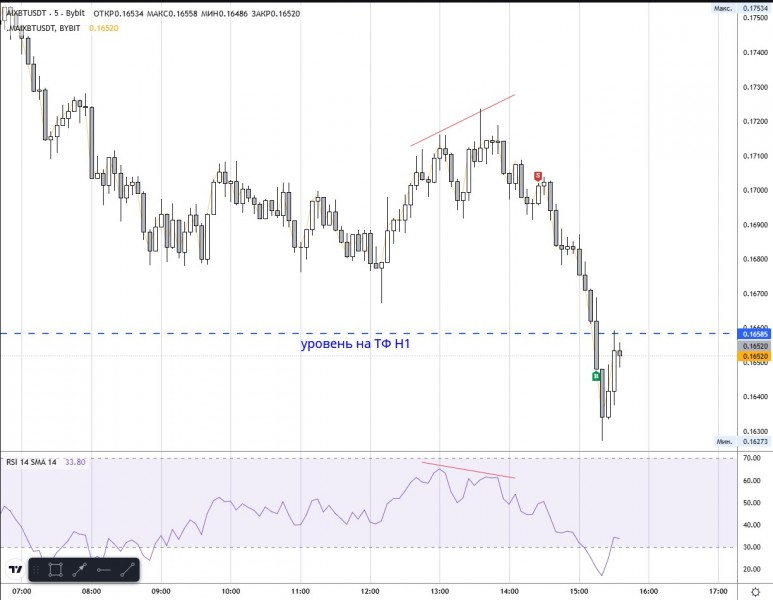Viewport: 773px width, 600px height.
Task: Select the Arrow drawing tool
Action: pyautogui.click(x=80, y=570)
